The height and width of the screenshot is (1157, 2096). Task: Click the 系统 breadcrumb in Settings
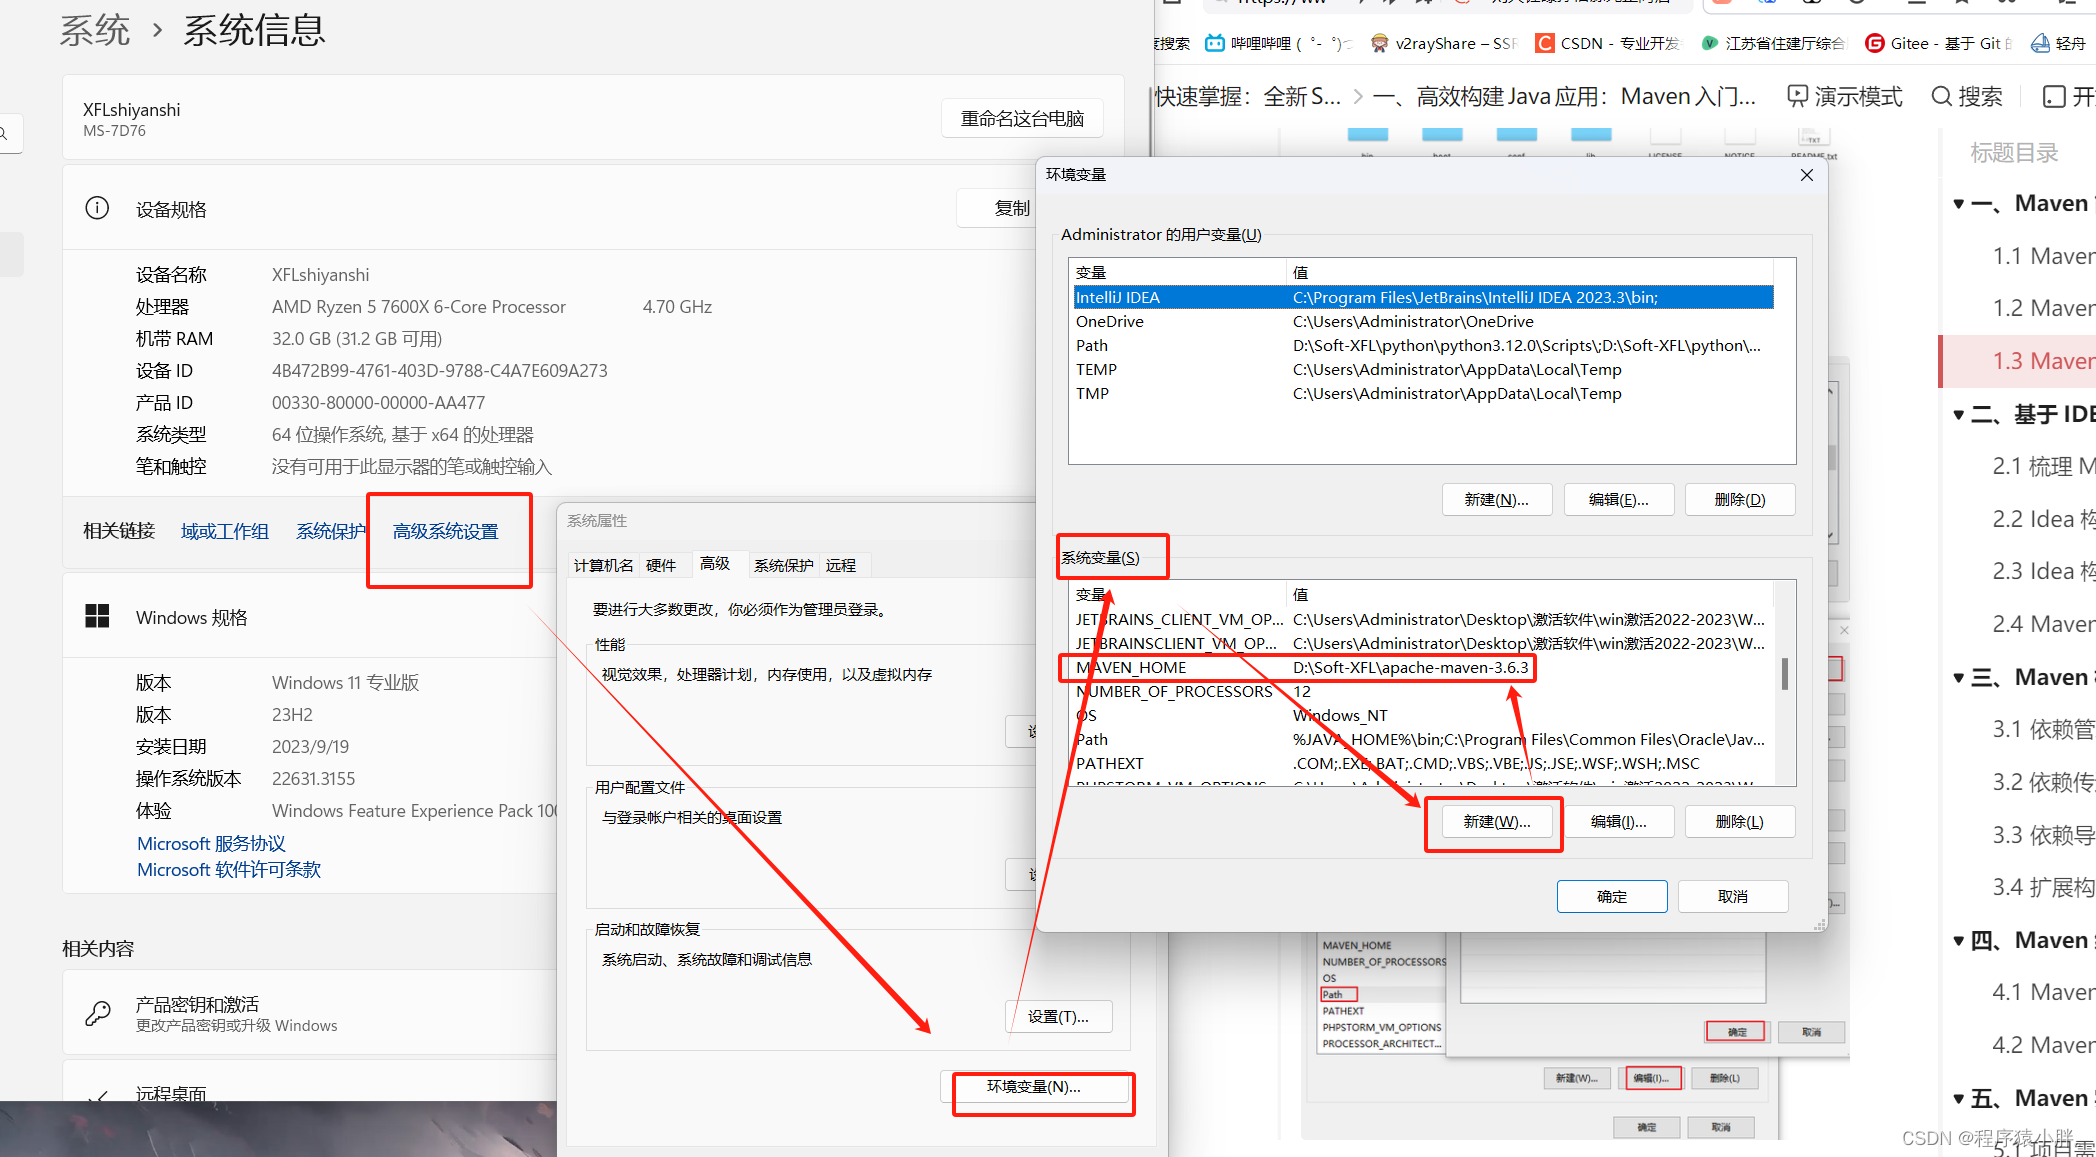pos(95,30)
